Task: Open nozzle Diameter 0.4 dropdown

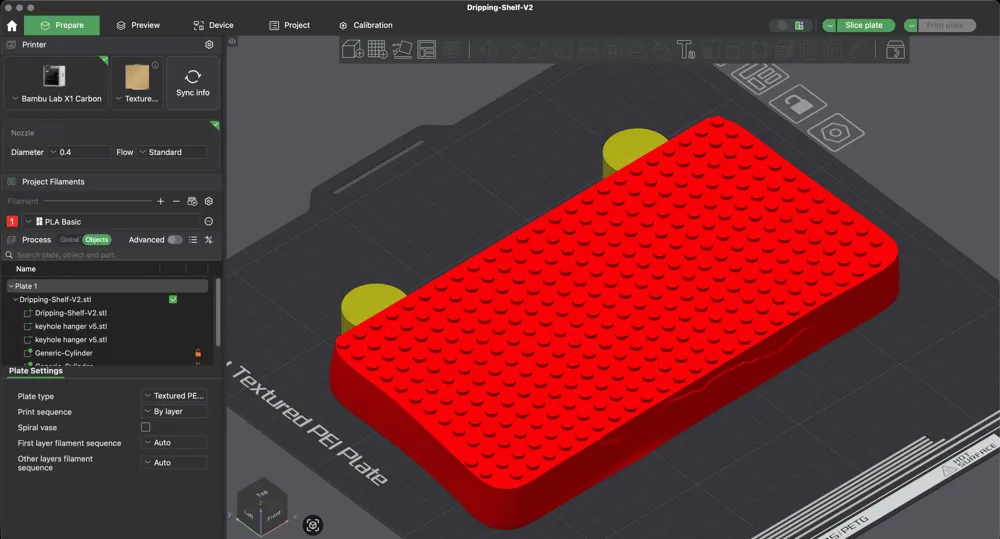Action: pos(78,152)
